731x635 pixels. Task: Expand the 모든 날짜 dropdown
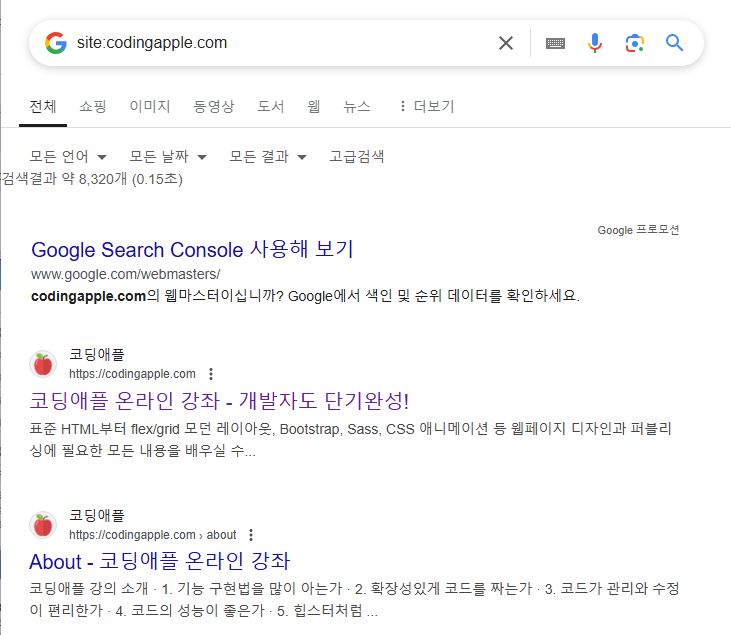pyautogui.click(x=168, y=157)
